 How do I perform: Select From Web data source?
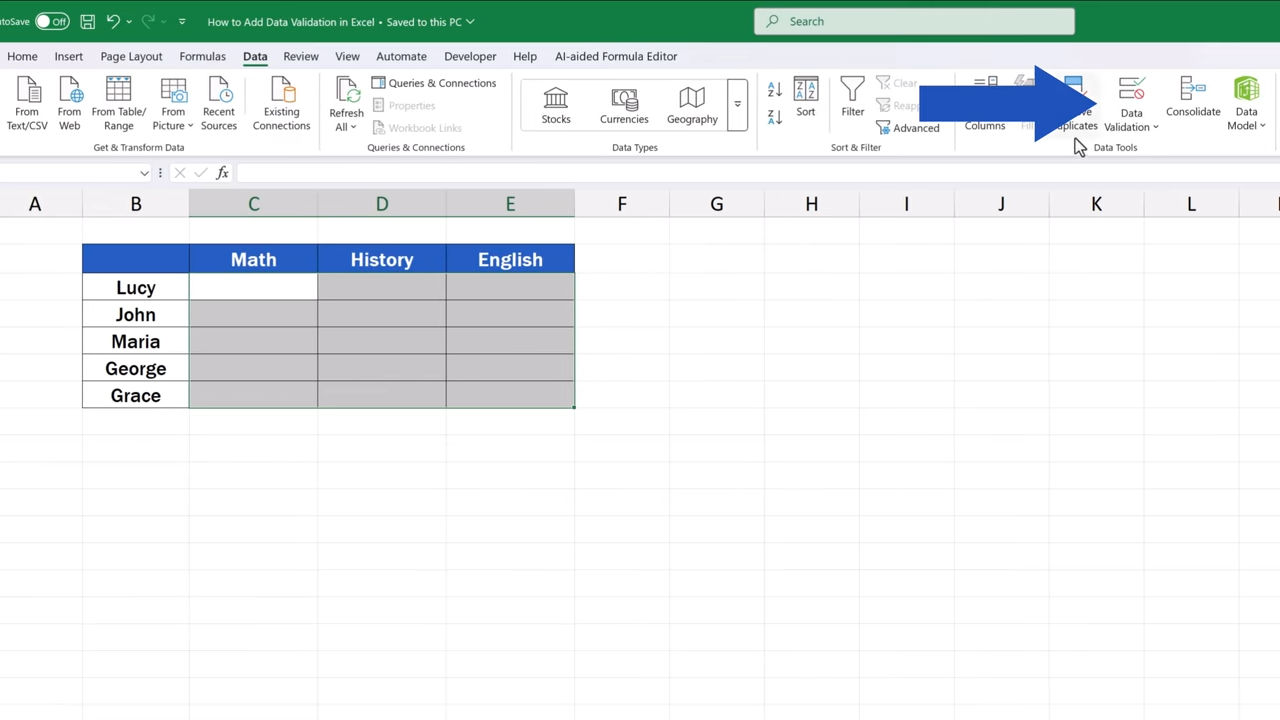(69, 105)
